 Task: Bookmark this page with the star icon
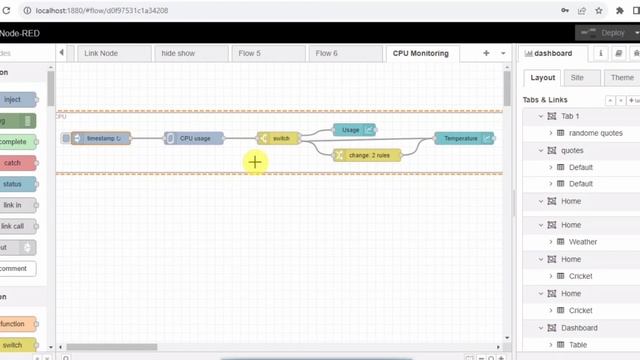(x=599, y=11)
